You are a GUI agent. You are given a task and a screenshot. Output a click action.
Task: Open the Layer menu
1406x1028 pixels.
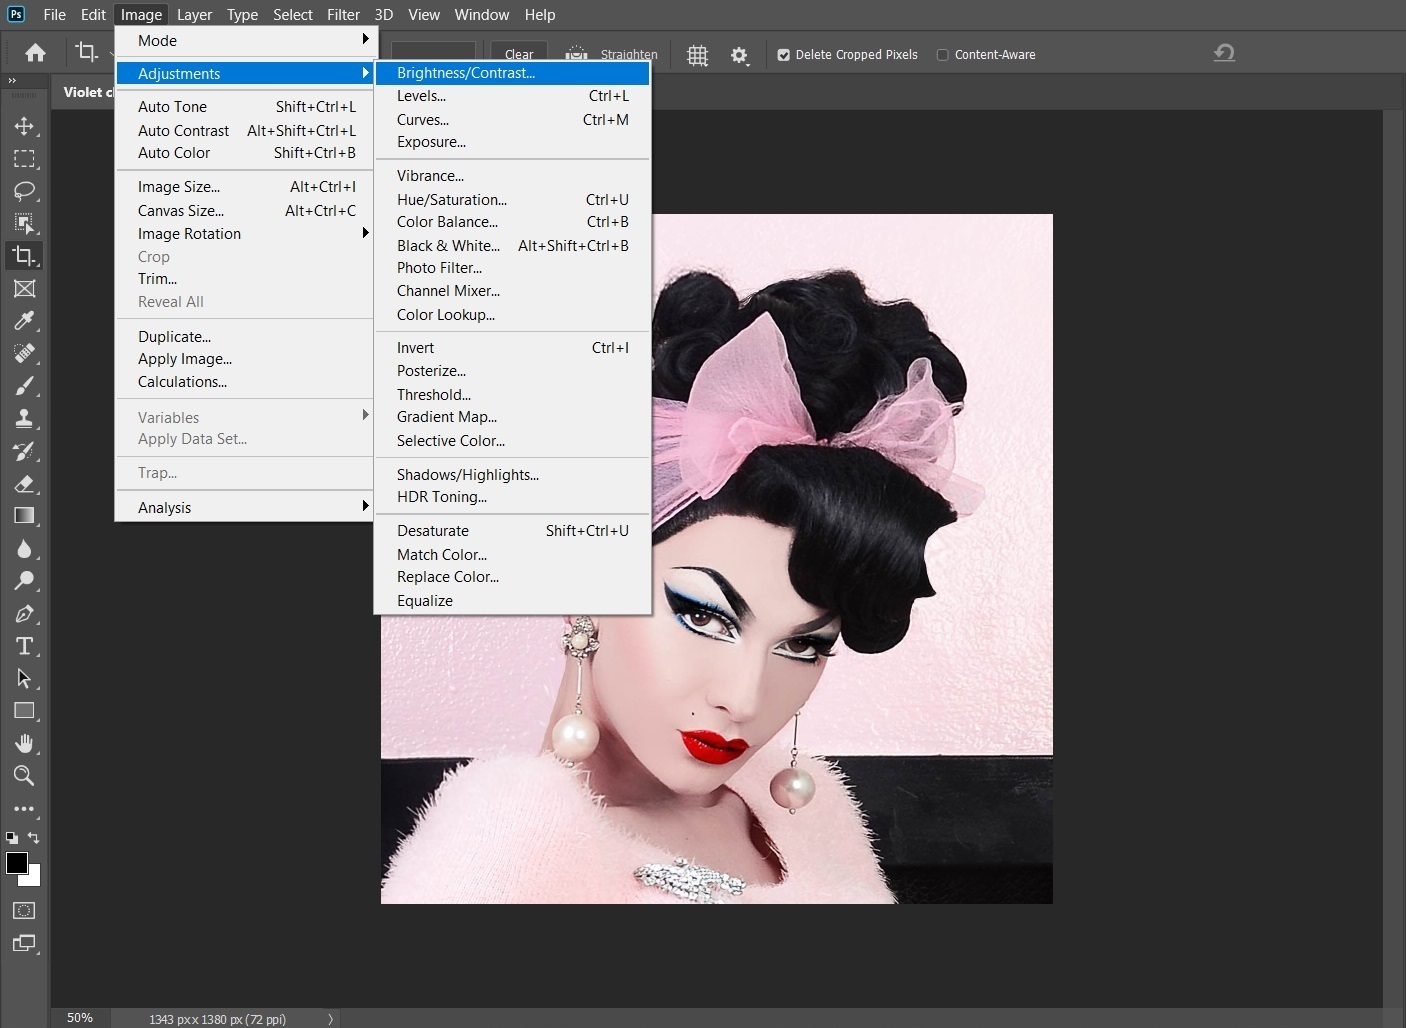pos(194,14)
